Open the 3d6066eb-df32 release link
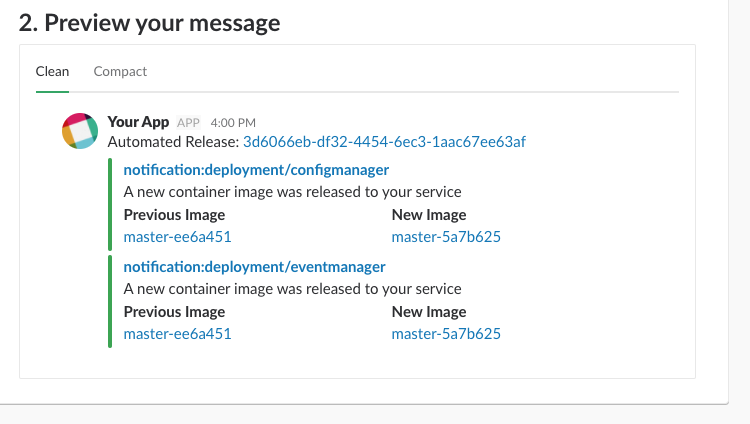 pyautogui.click(x=384, y=142)
